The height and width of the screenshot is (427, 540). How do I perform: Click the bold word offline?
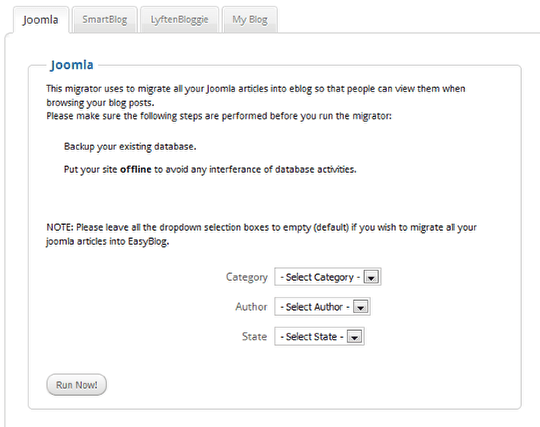(x=135, y=169)
